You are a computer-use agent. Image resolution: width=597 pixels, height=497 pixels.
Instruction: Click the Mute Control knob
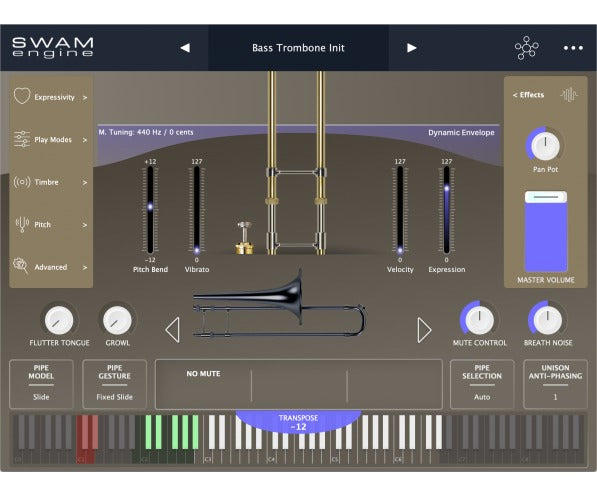(x=479, y=320)
